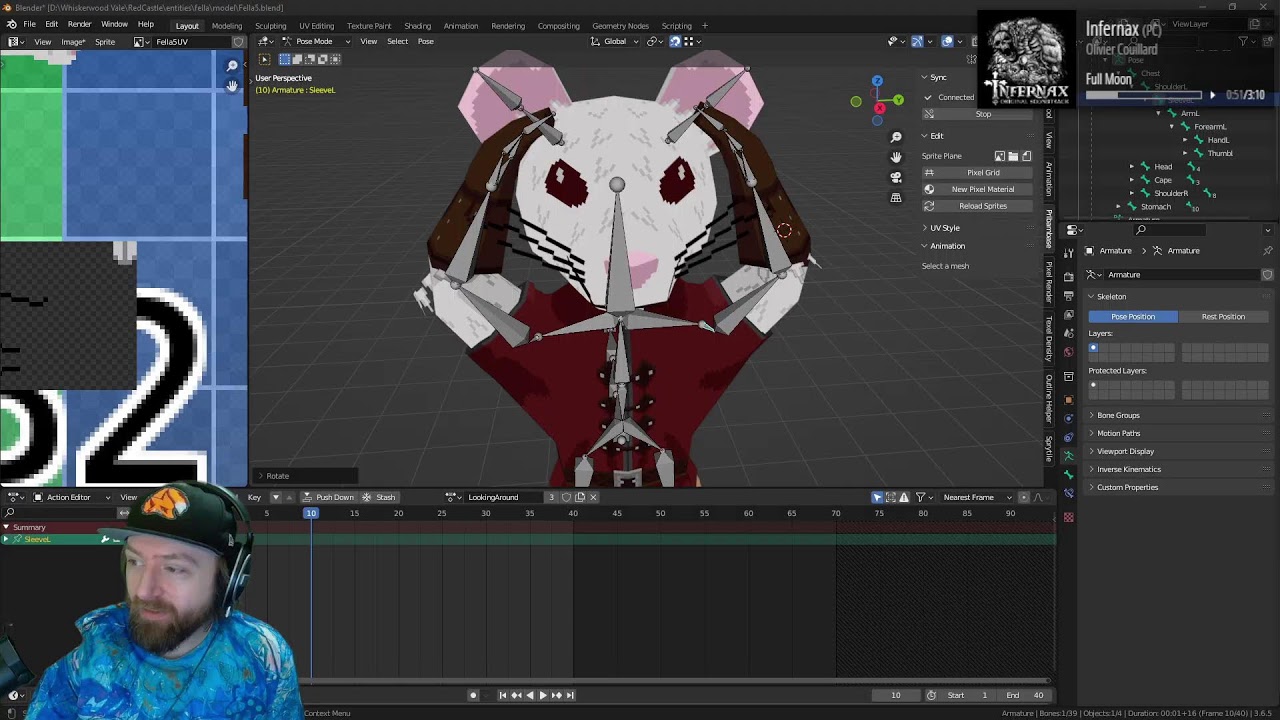This screenshot has width=1280, height=720.
Task: Open the World properties globe icon
Action: [1068, 352]
